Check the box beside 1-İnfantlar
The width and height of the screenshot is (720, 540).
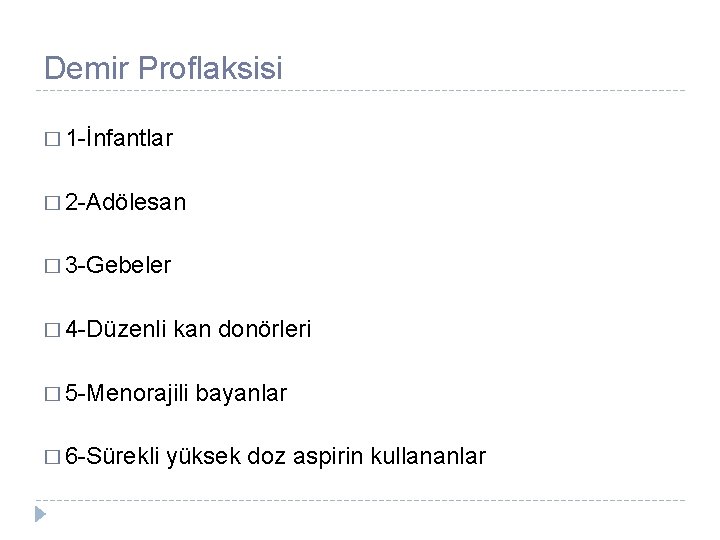point(52,139)
